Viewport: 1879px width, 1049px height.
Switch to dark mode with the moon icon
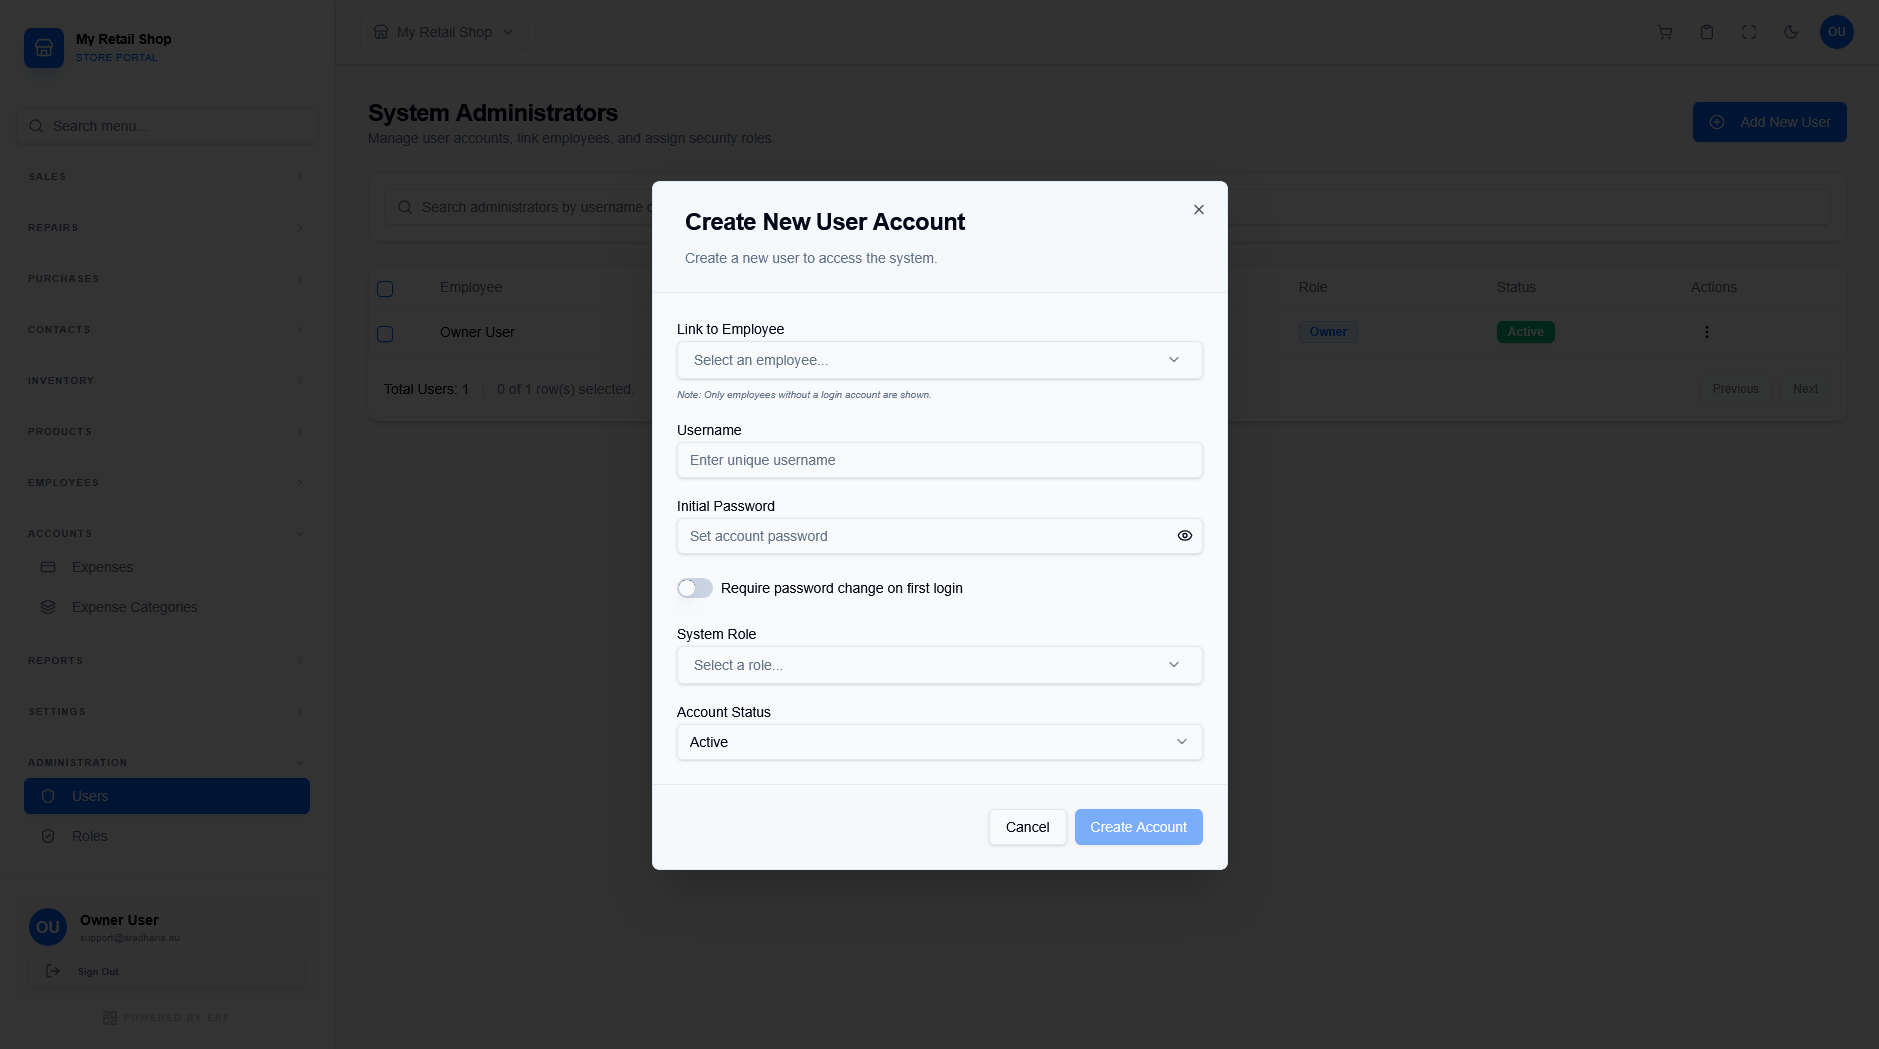tap(1789, 32)
